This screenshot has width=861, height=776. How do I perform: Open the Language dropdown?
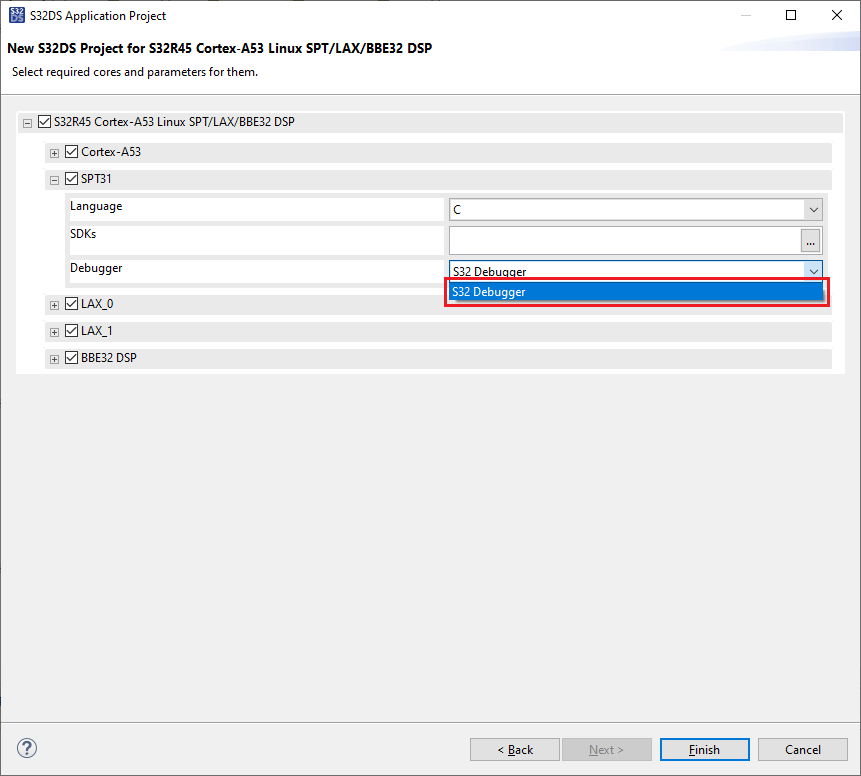tap(813, 210)
